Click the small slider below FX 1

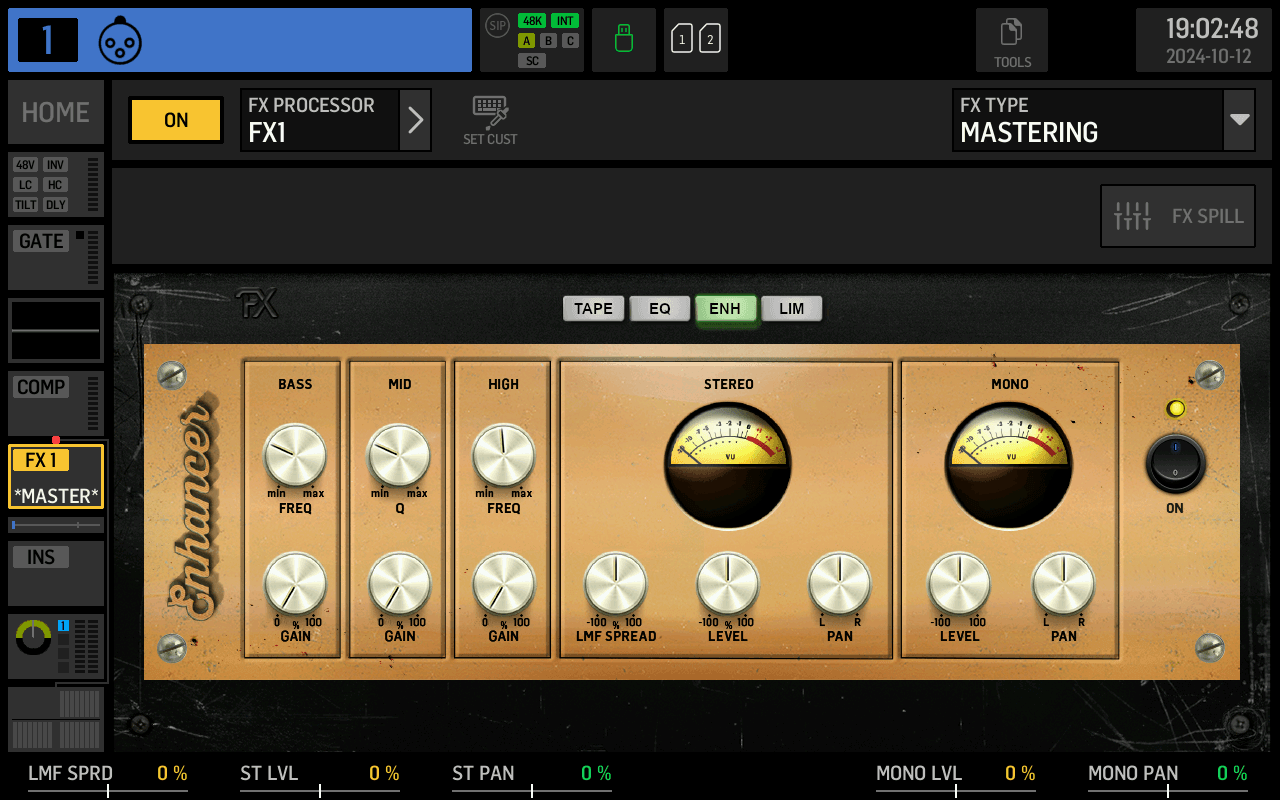(x=56, y=525)
